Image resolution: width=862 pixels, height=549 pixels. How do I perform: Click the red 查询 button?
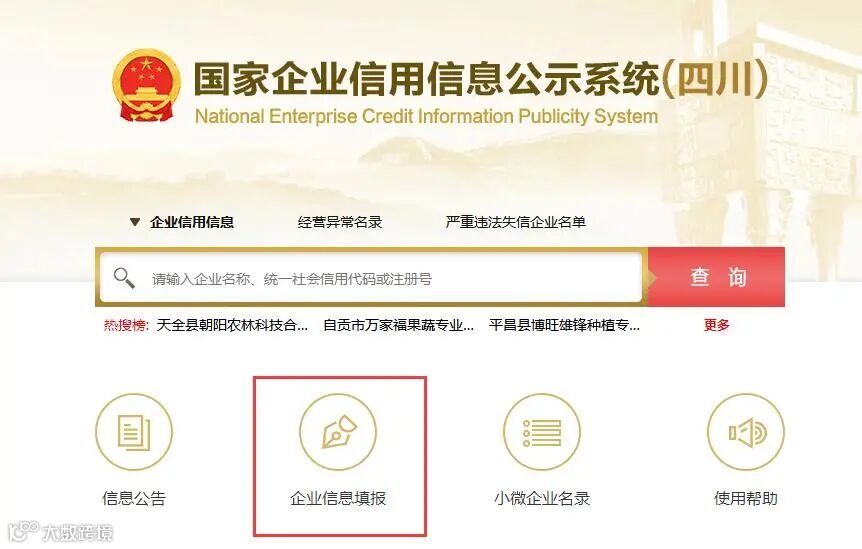pyautogui.click(x=716, y=277)
